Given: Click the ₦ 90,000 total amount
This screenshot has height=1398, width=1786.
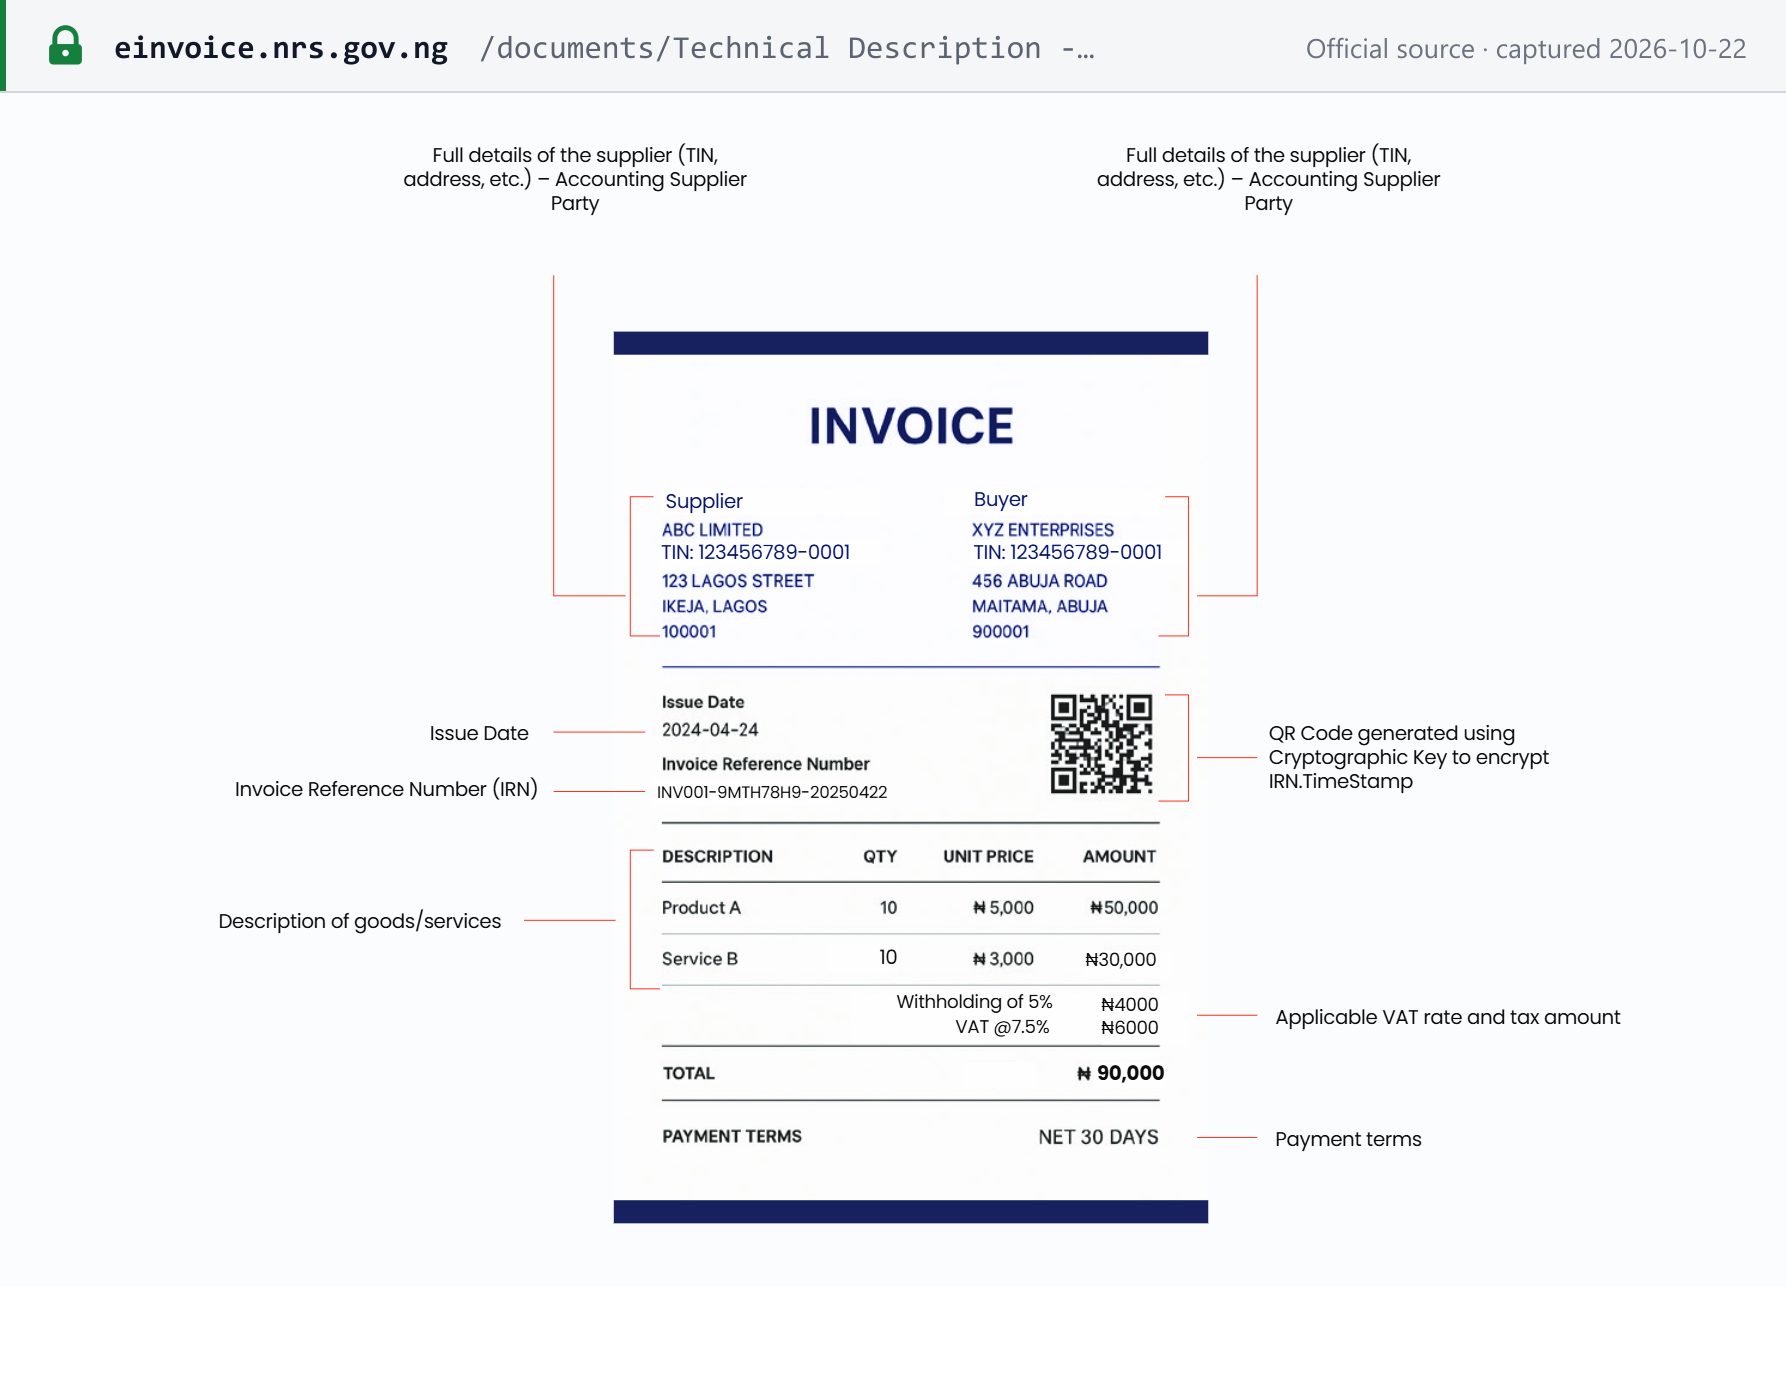Looking at the screenshot, I should (1120, 1073).
